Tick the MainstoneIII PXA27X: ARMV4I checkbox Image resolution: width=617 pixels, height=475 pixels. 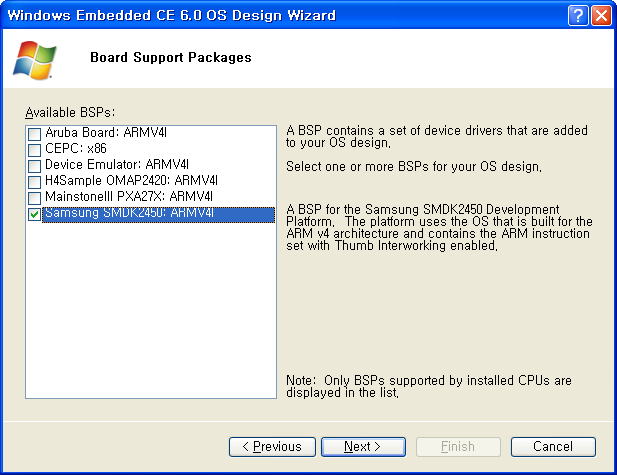pyautogui.click(x=34, y=198)
